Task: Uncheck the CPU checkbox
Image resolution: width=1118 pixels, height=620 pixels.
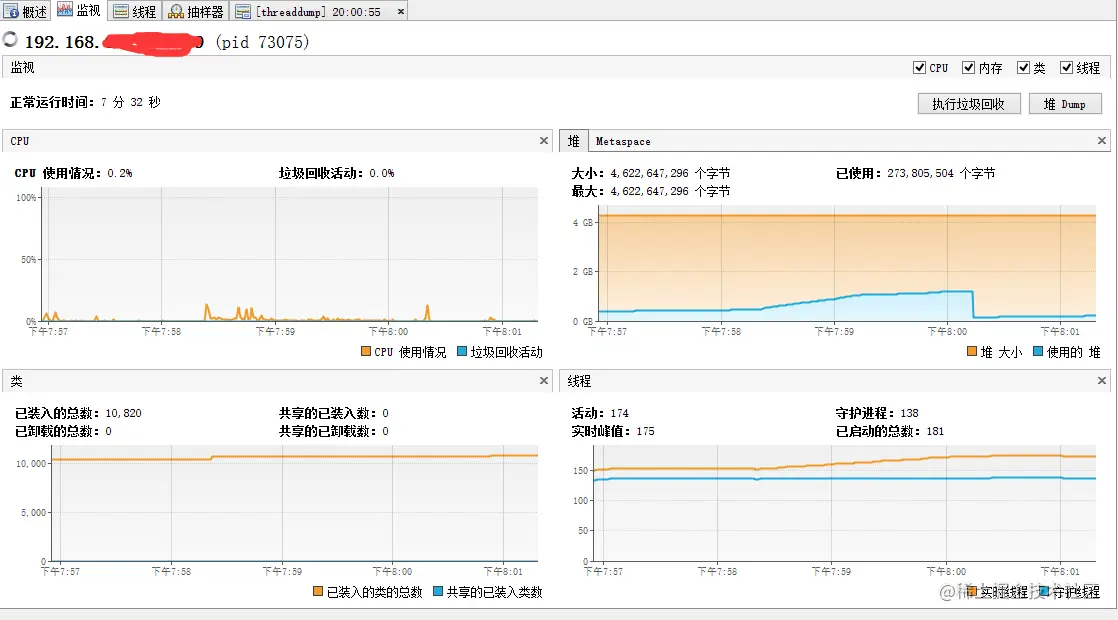Action: point(920,68)
